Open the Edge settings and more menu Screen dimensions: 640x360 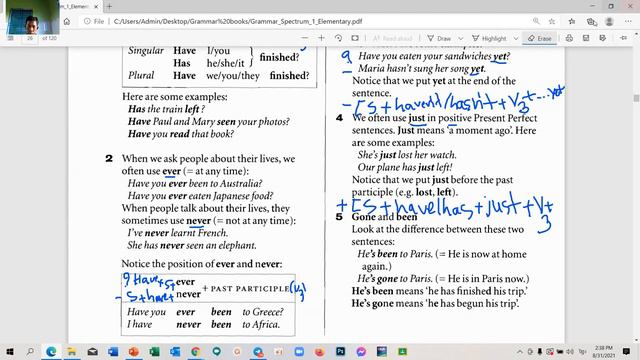coord(628,21)
